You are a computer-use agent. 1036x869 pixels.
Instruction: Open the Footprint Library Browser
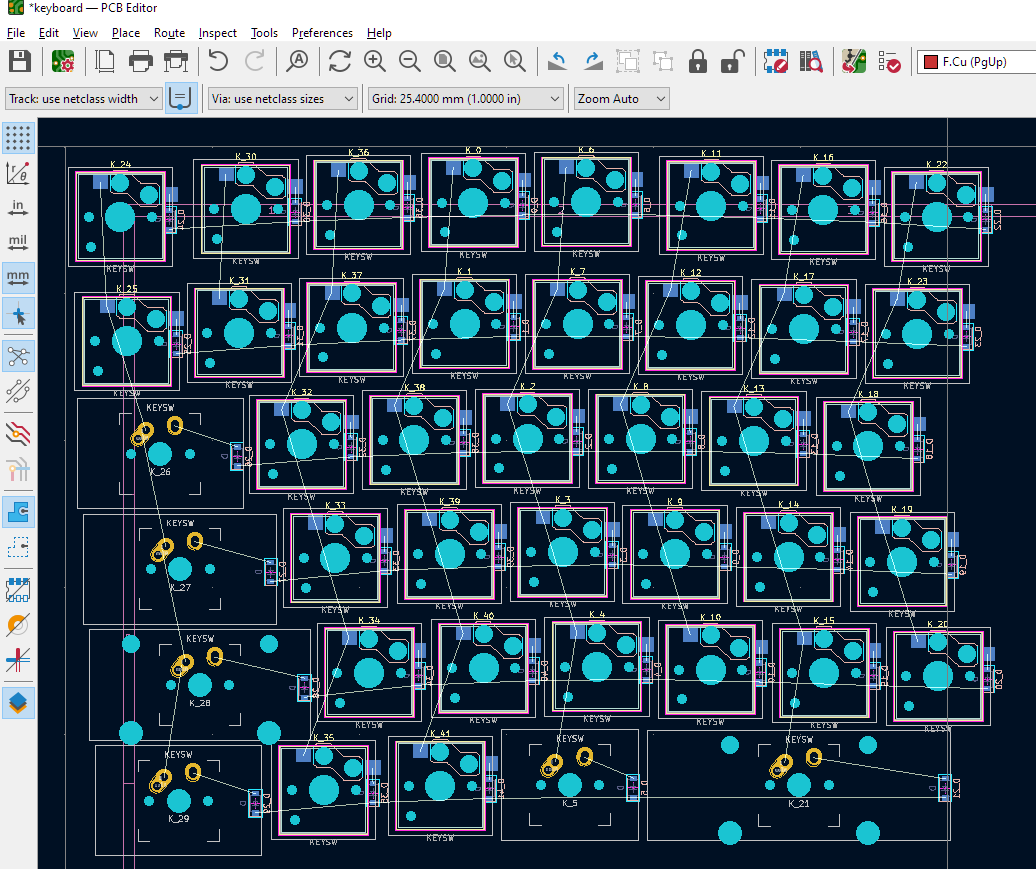811,61
